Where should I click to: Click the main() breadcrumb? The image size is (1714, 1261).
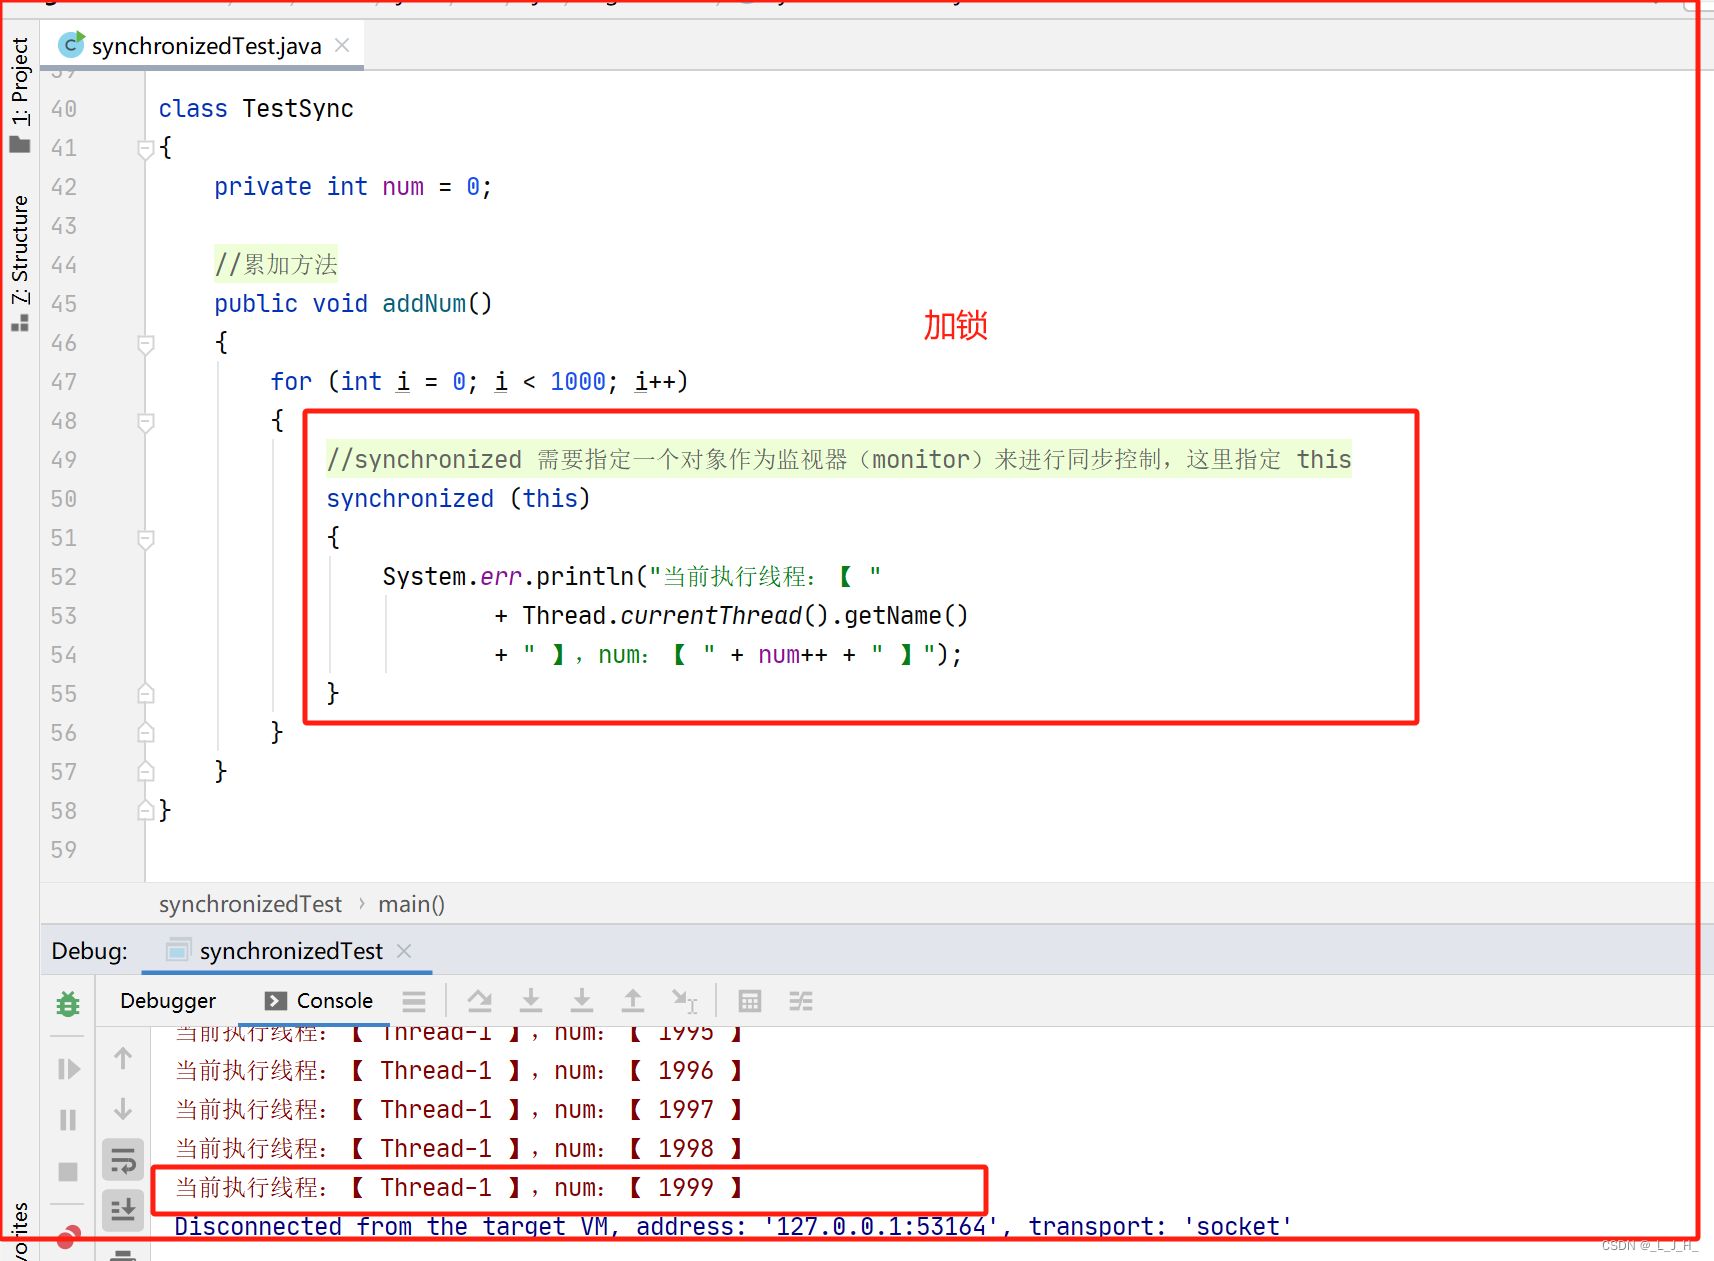pyautogui.click(x=411, y=904)
